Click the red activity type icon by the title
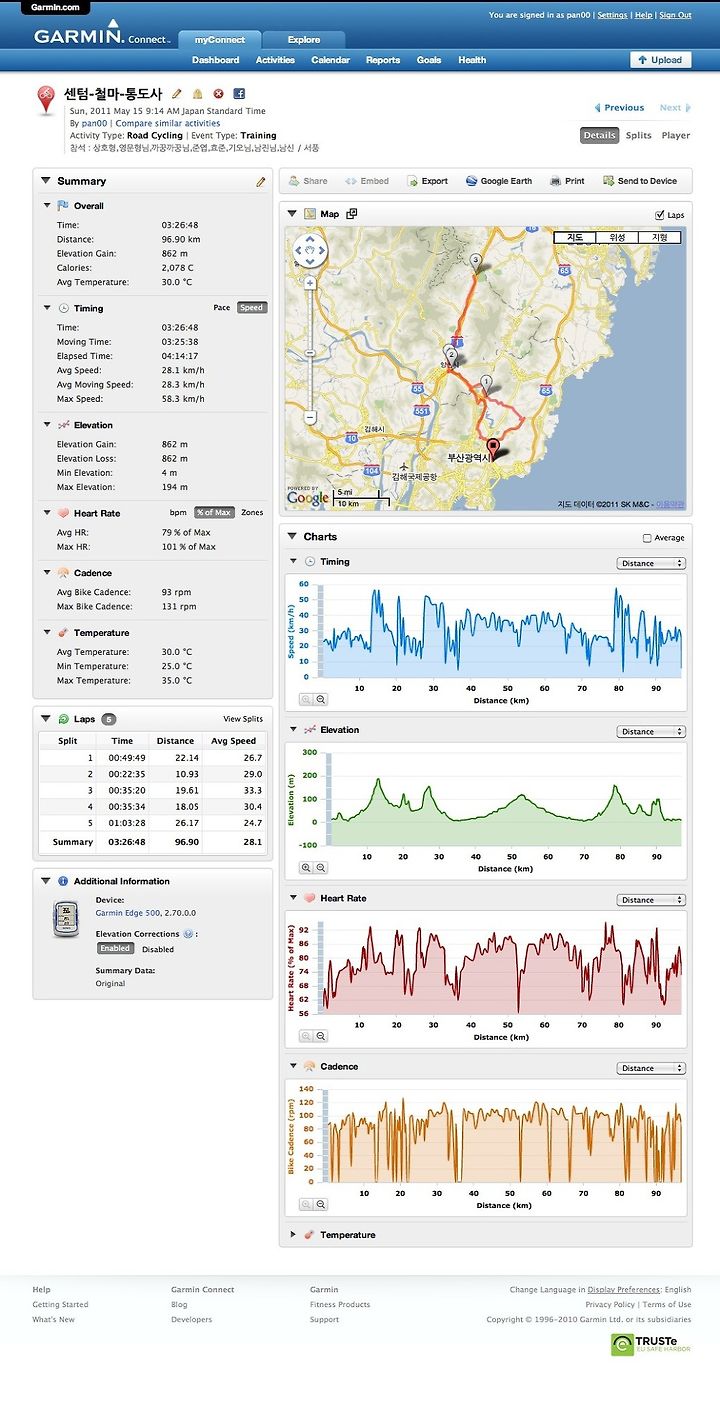 pyautogui.click(x=46, y=100)
